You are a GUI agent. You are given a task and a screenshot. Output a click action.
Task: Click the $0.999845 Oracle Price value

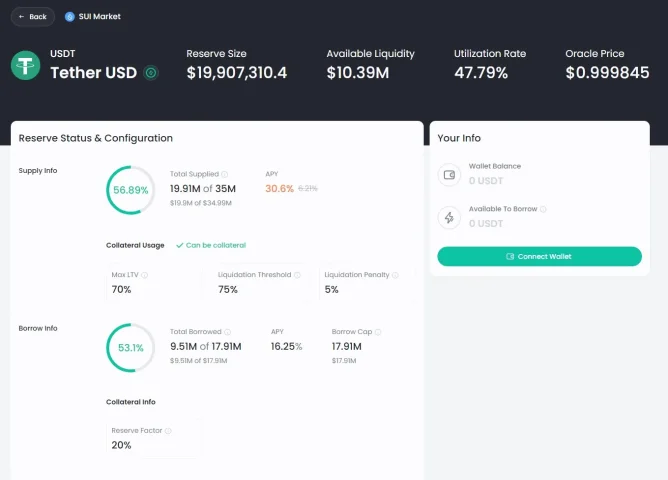(608, 73)
